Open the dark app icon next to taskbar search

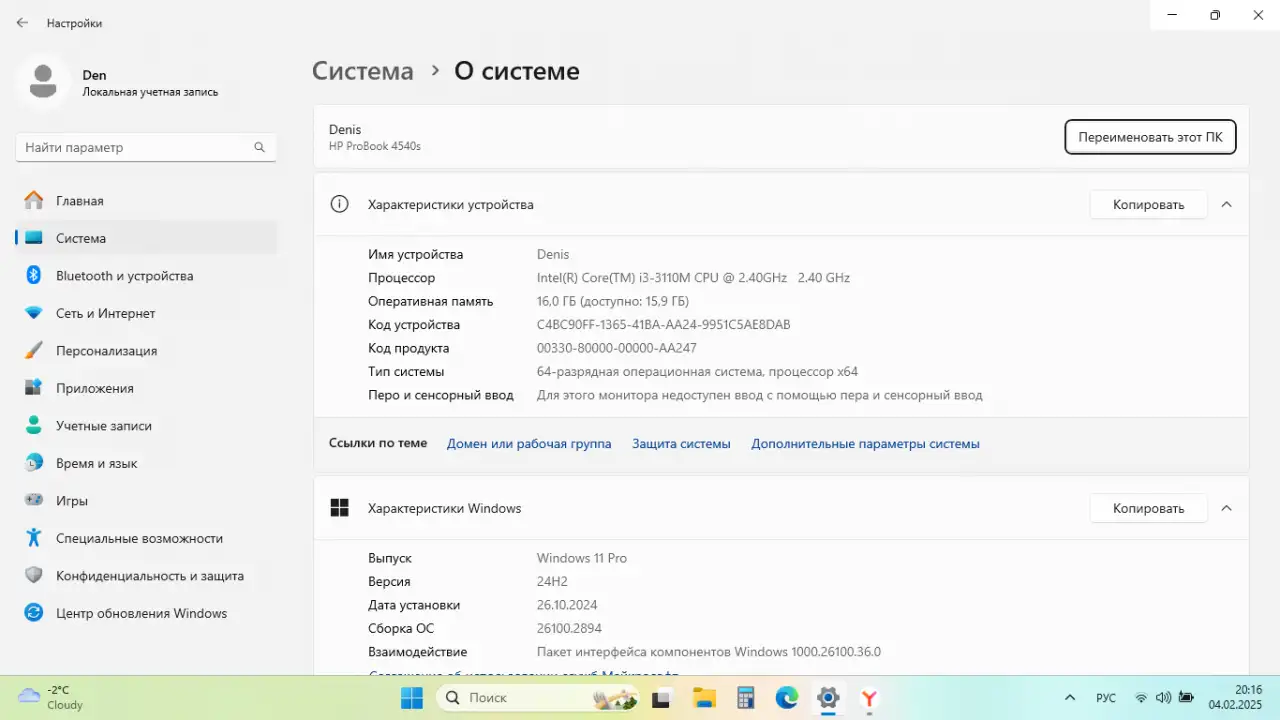[x=662, y=697]
